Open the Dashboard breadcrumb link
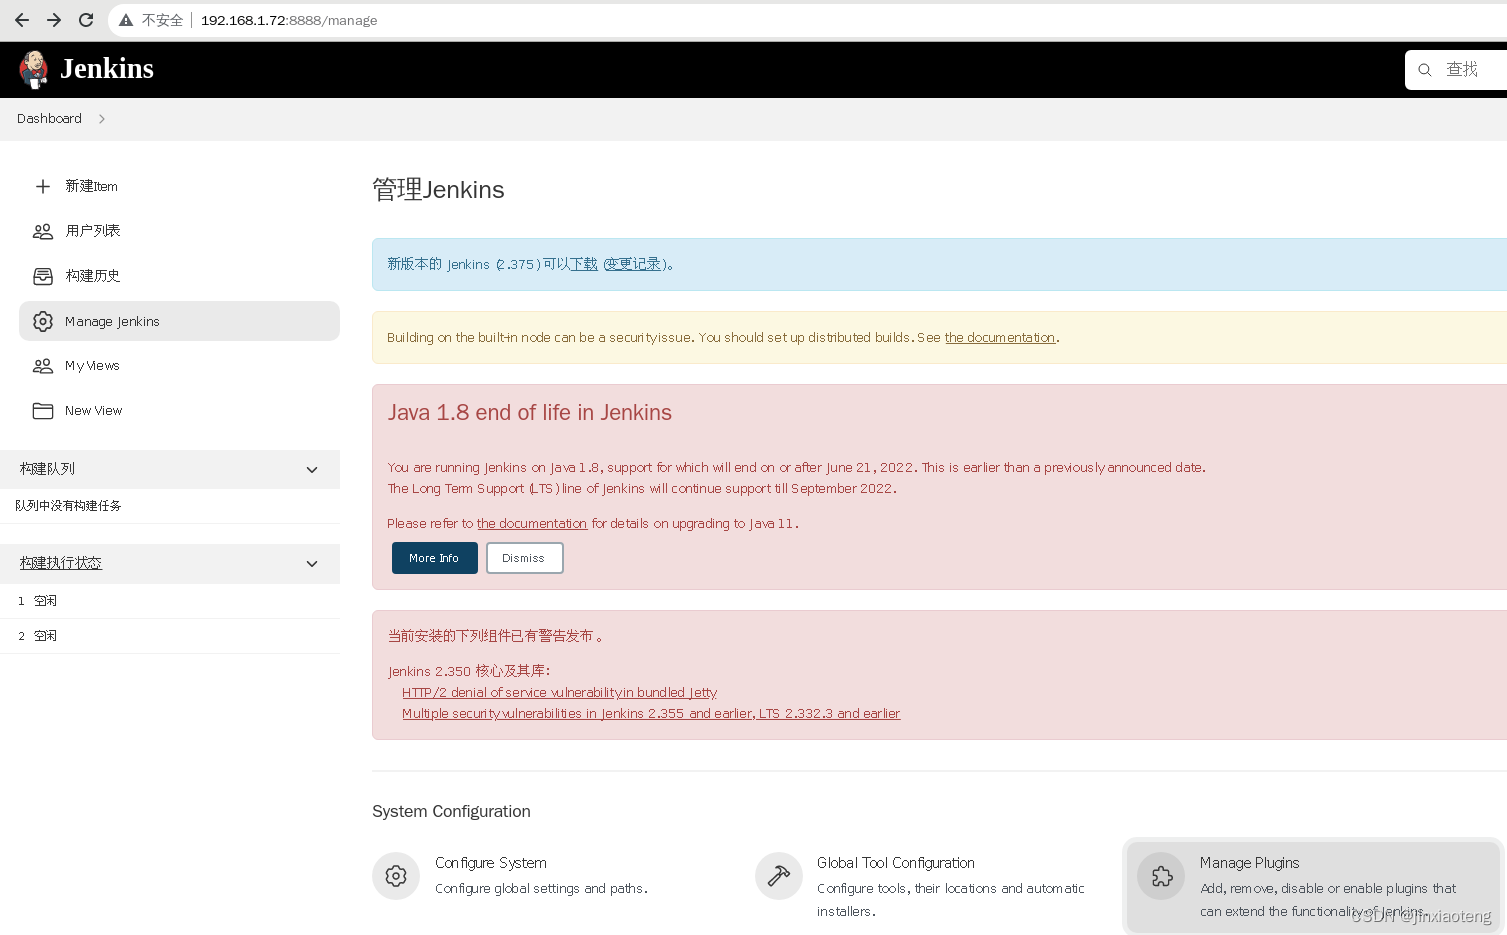This screenshot has width=1507, height=935. [x=49, y=119]
